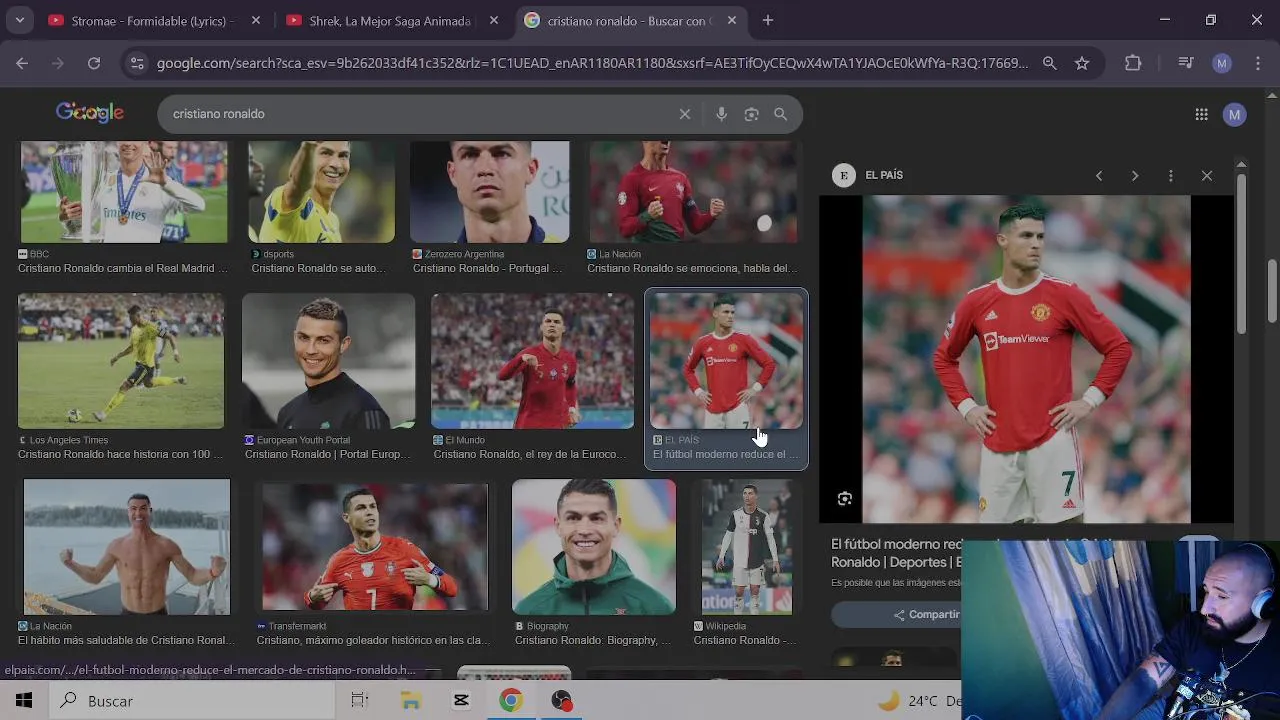Open the large Manchester United preview image
1280x720 pixels.
point(1027,359)
